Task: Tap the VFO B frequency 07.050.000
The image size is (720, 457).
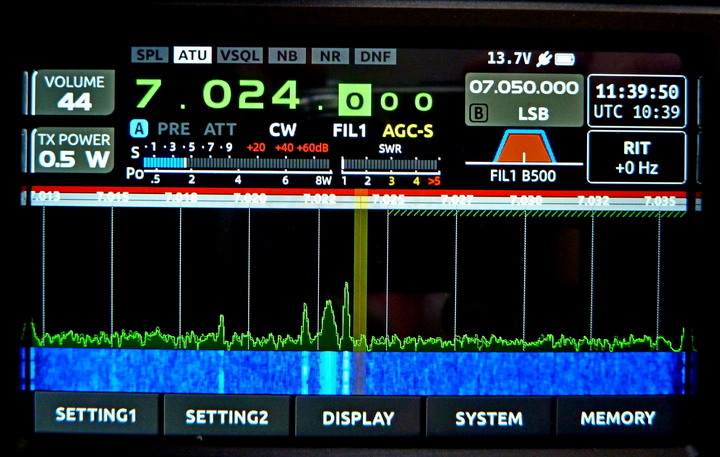Action: coord(524,87)
